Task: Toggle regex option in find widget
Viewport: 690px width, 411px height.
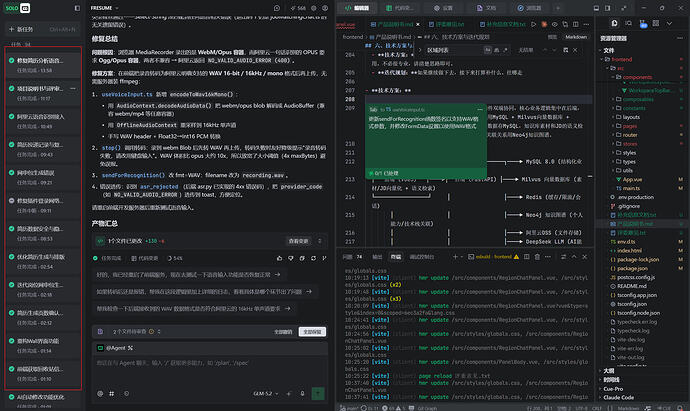Action: [x=505, y=50]
